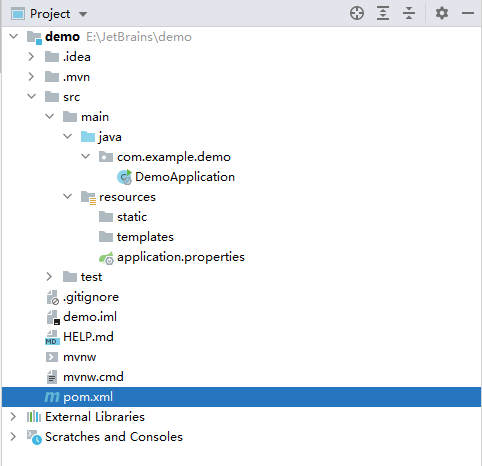The height and width of the screenshot is (466, 482).
Task: Select the src folder label
Action: coord(71,97)
